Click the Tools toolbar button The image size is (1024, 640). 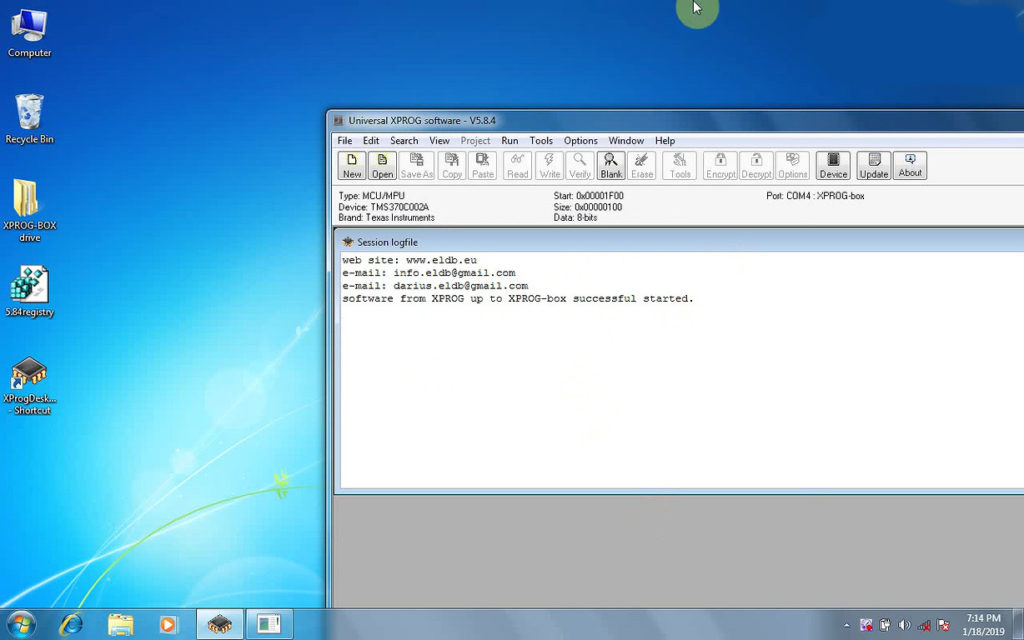tap(680, 166)
